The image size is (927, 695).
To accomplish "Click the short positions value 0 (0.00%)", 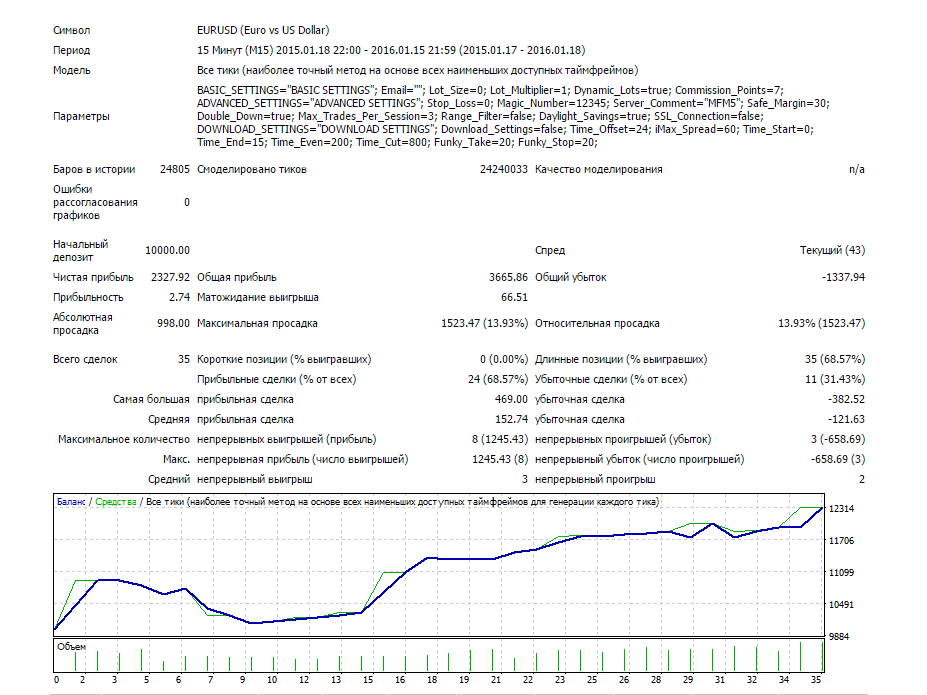I will tap(504, 359).
